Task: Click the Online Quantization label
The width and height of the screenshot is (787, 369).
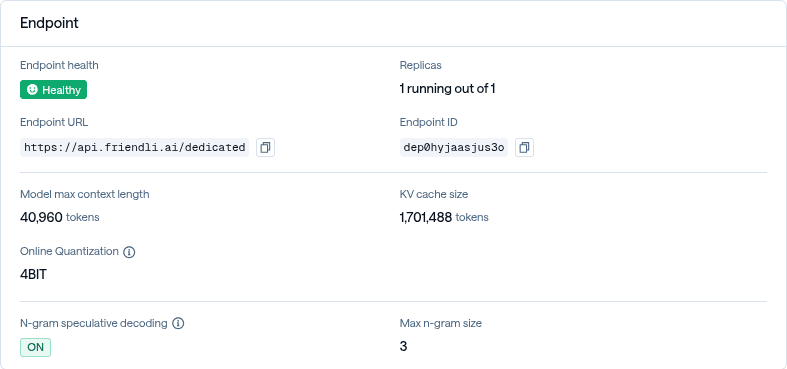Action: click(69, 251)
